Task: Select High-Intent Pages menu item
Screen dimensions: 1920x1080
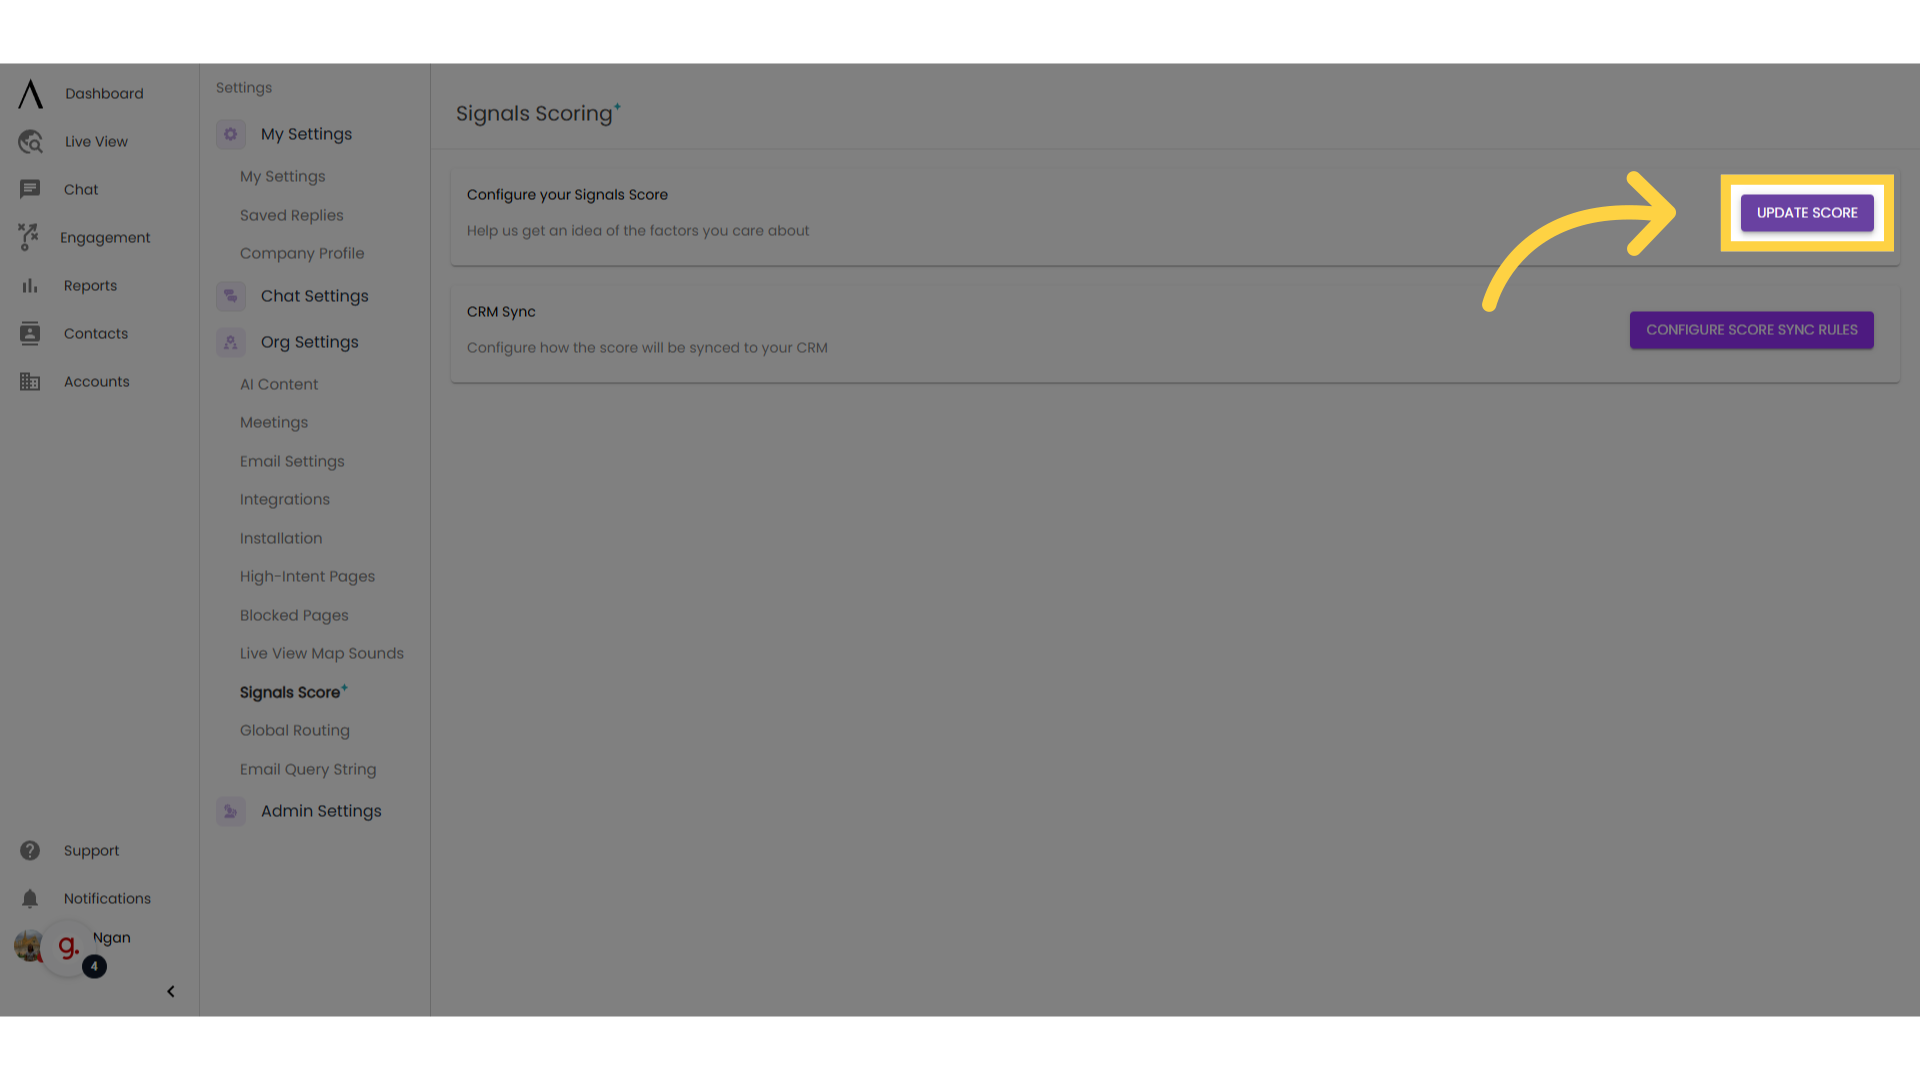Action: click(x=307, y=576)
